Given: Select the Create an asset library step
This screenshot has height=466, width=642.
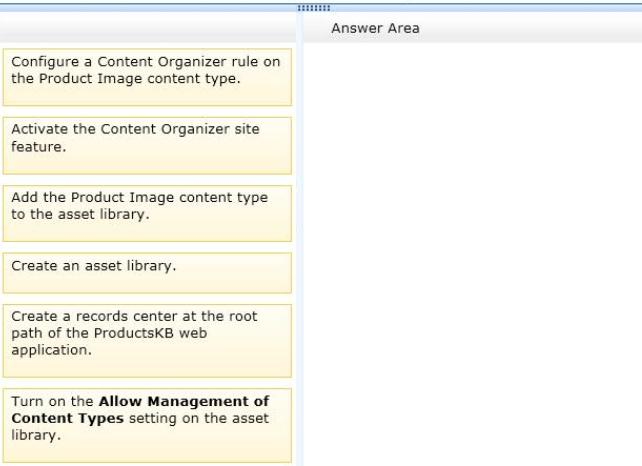Looking at the screenshot, I should tap(147, 272).
